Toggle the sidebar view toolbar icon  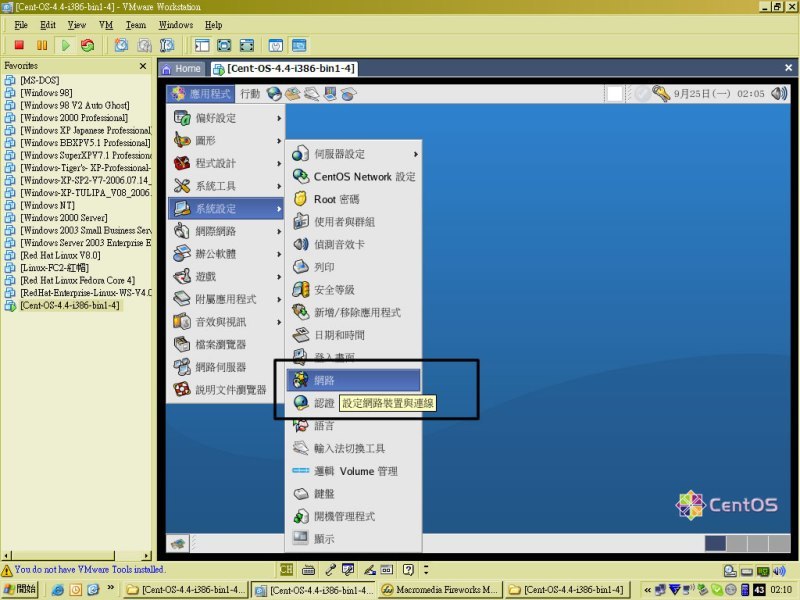(202, 45)
